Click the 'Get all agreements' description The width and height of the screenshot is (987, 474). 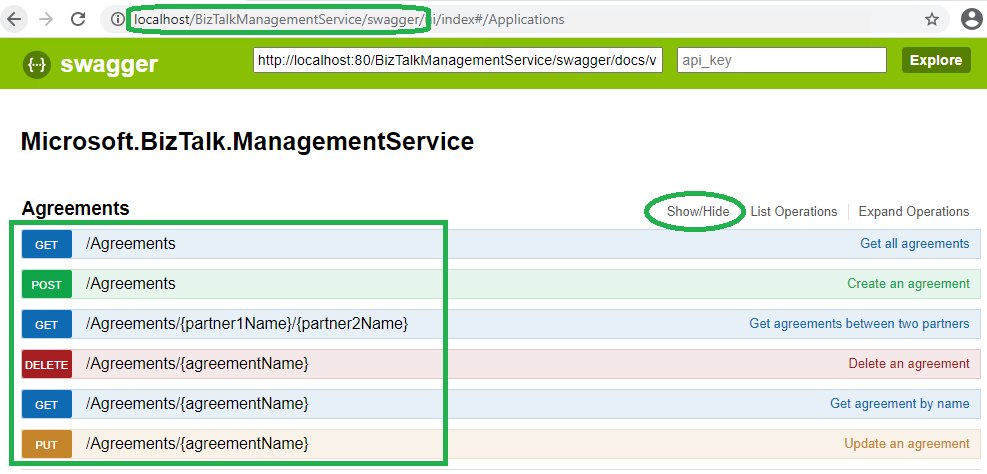point(915,244)
